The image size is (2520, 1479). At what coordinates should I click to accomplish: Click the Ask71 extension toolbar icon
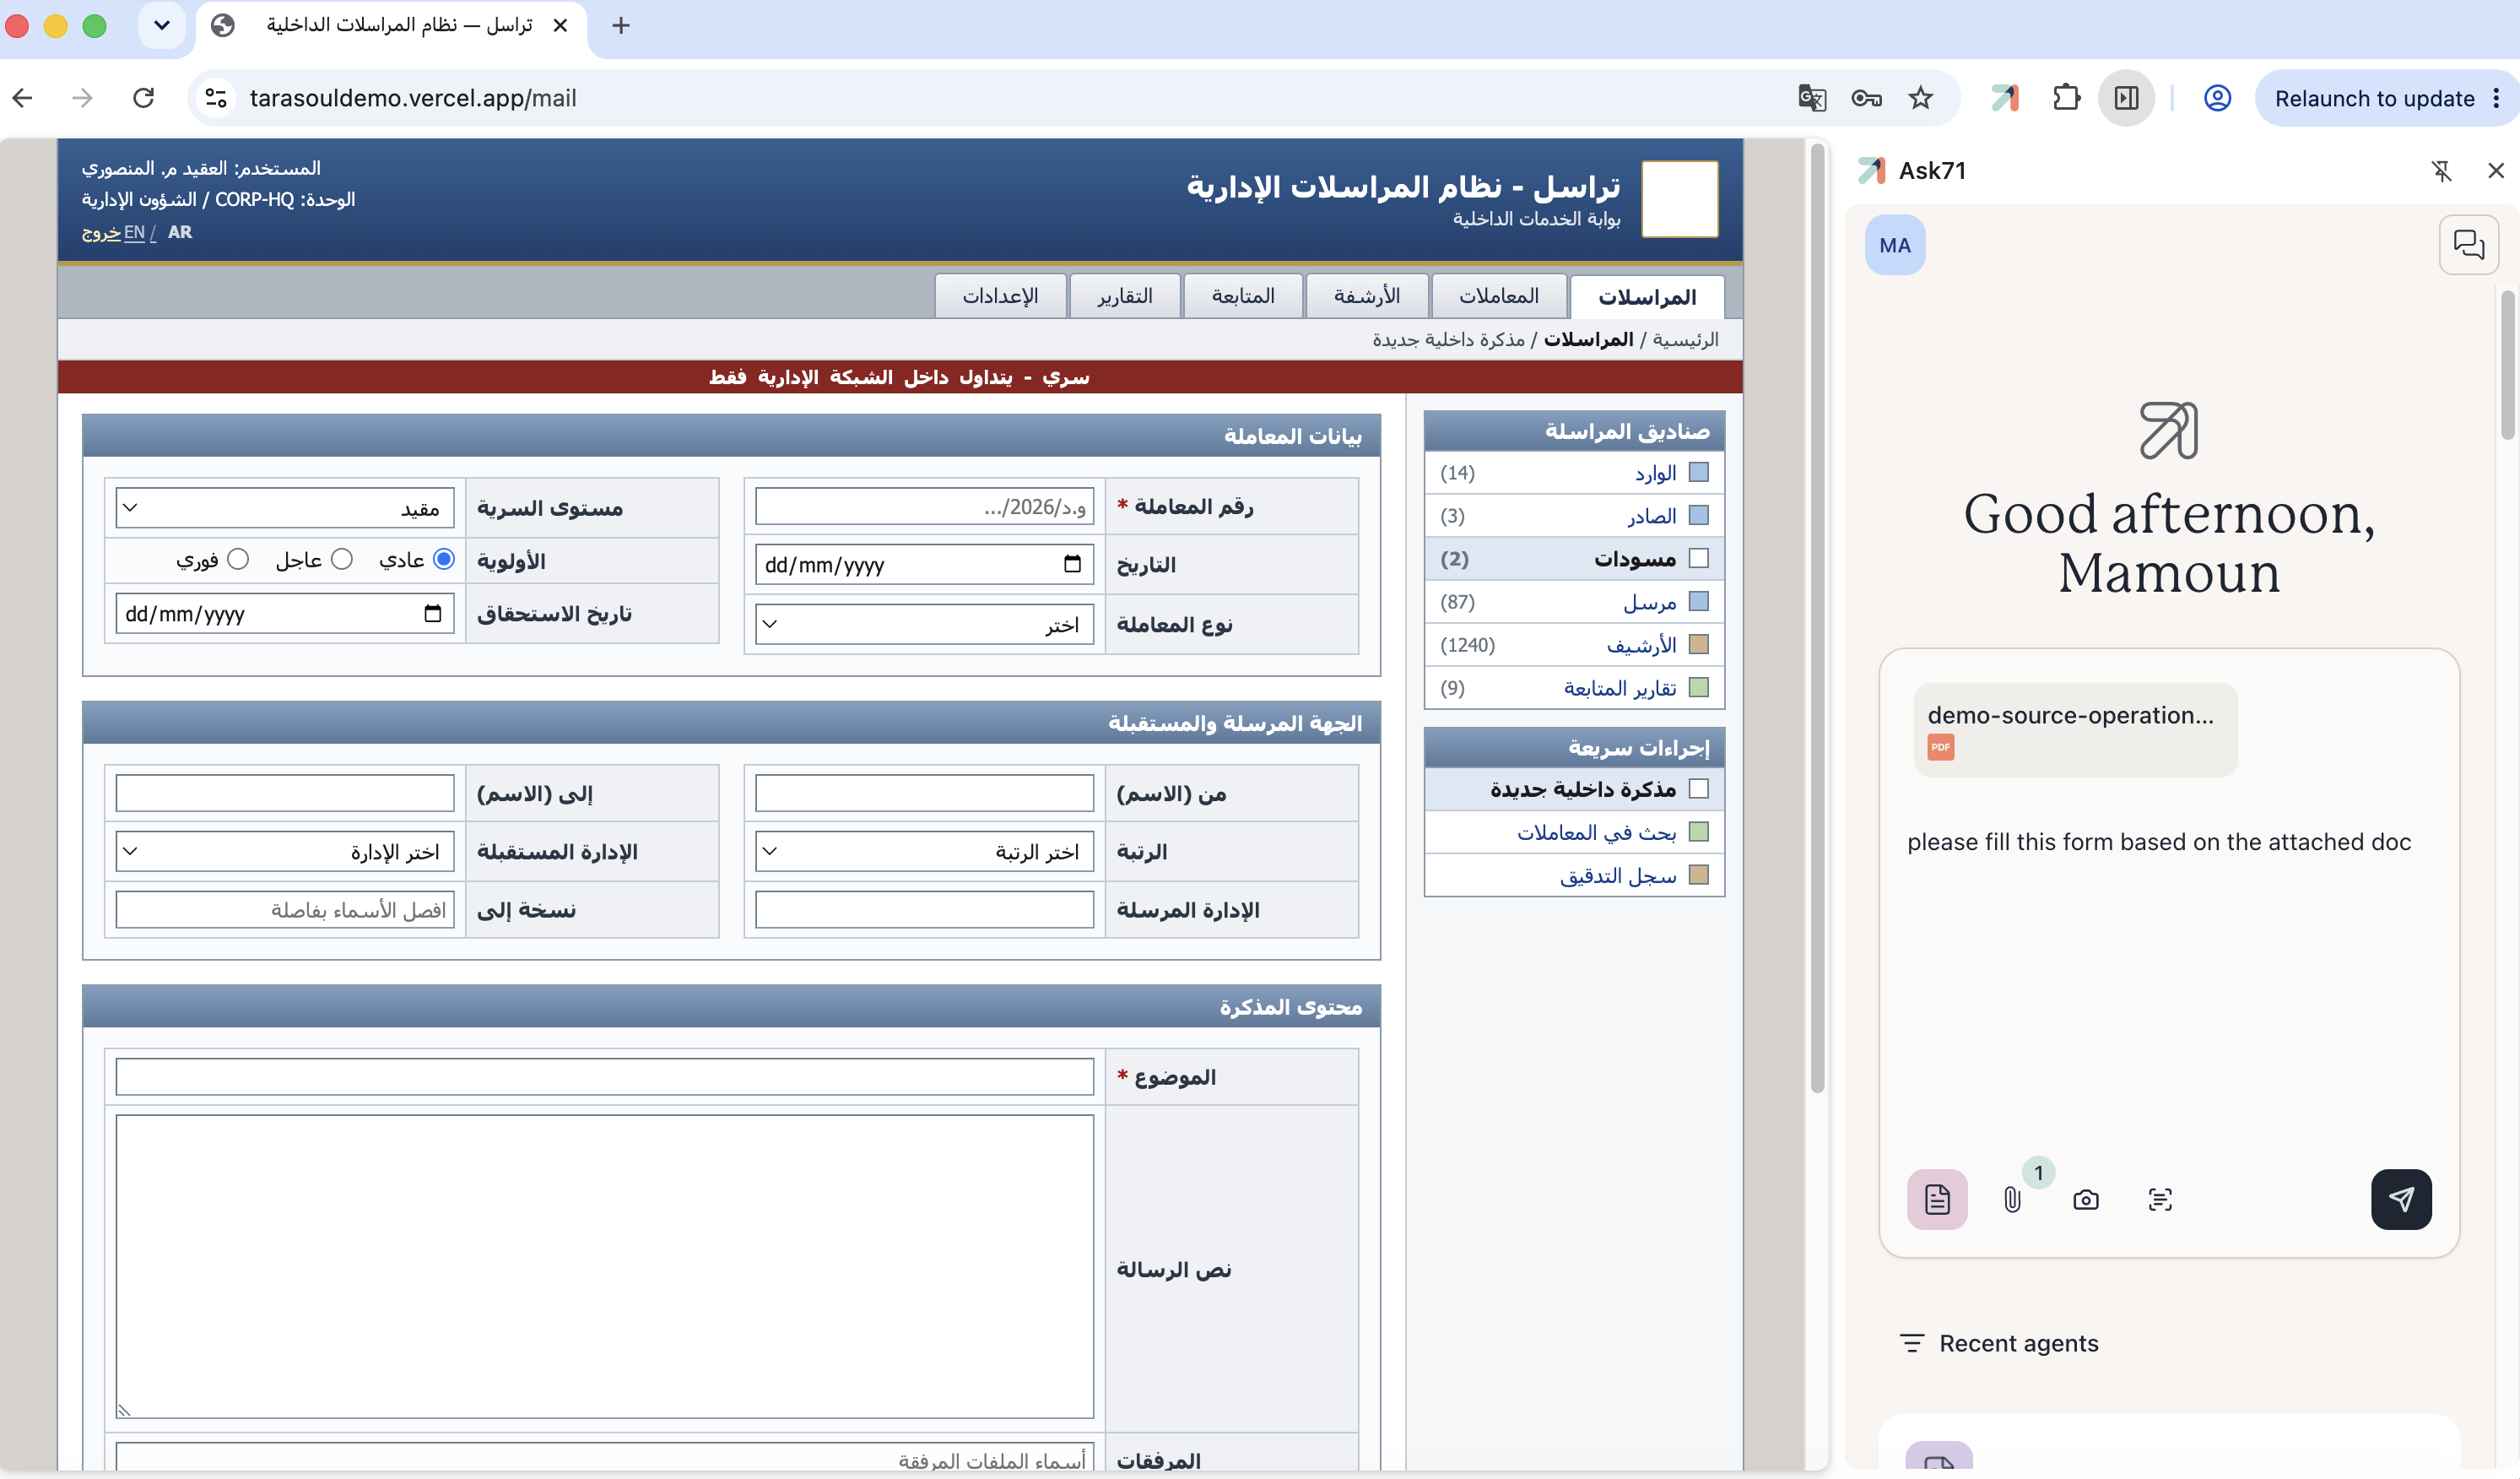(2005, 98)
